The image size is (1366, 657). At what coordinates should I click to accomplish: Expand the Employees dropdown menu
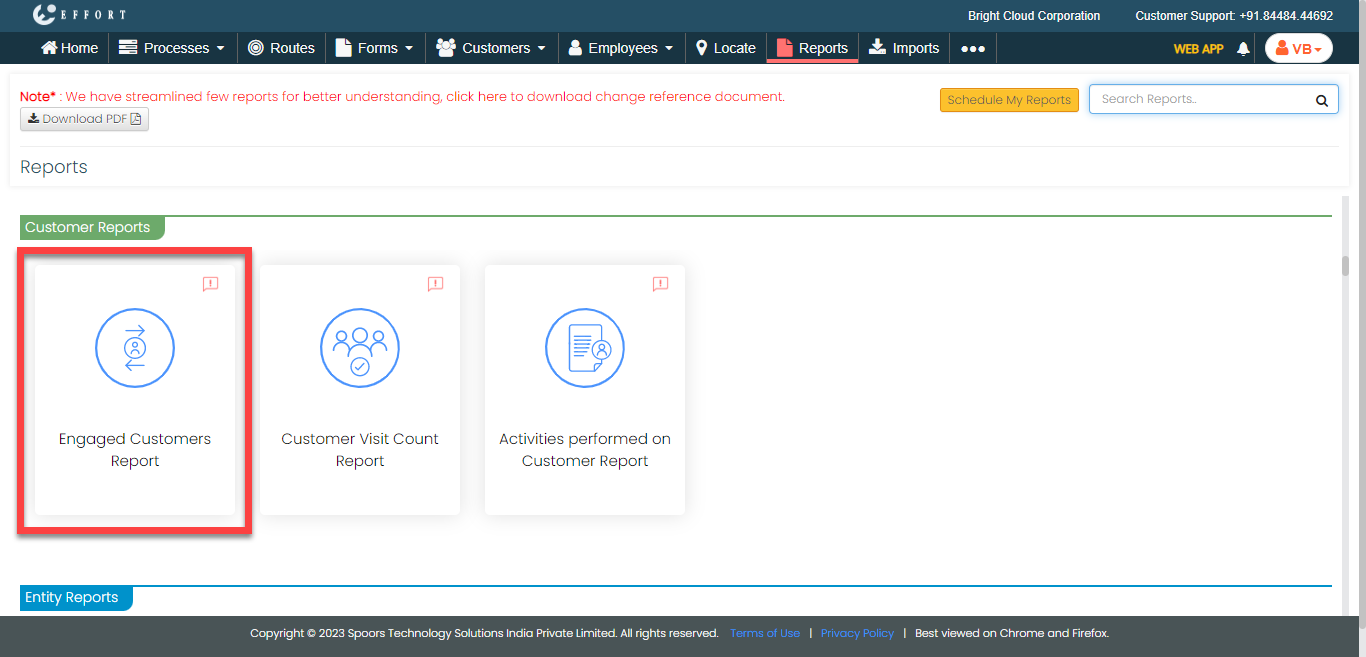[621, 48]
